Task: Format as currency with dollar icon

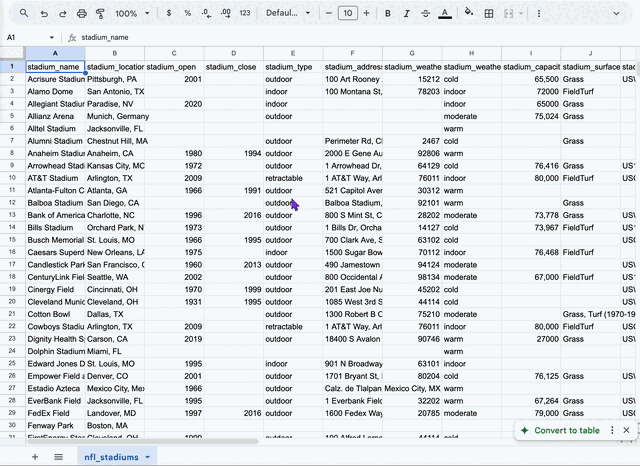Action: click(169, 13)
